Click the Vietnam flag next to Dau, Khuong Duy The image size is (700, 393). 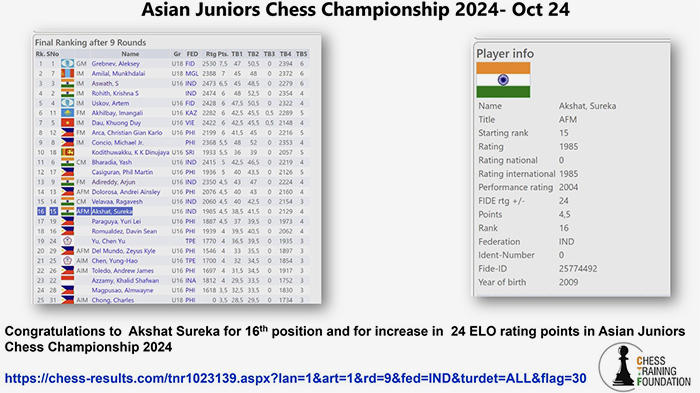(x=67, y=123)
